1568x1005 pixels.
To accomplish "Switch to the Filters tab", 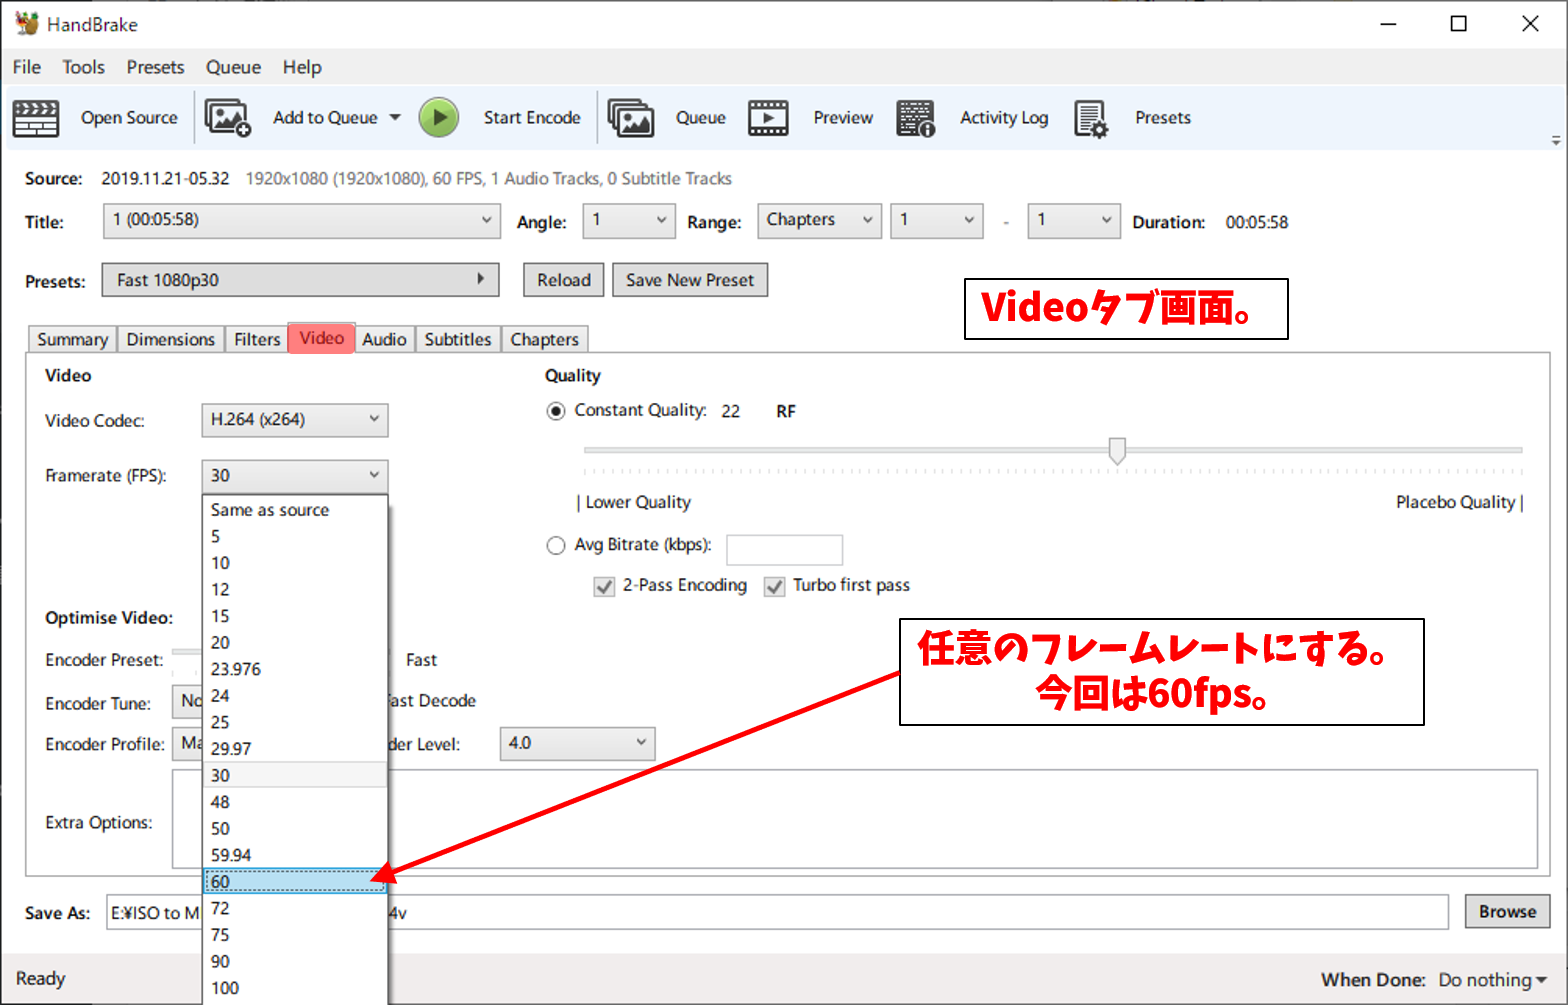I will (257, 339).
